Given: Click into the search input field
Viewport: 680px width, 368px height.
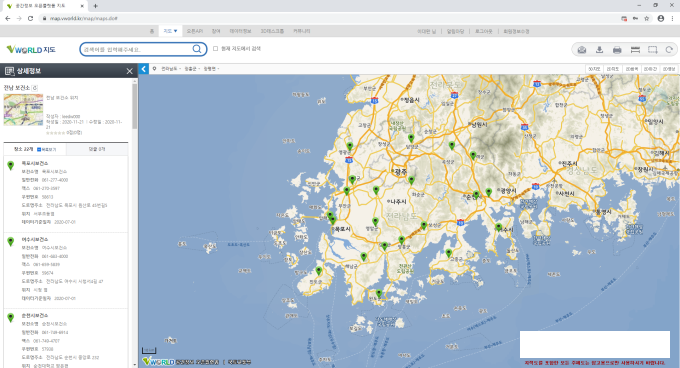Looking at the screenshot, I should (x=136, y=49).
